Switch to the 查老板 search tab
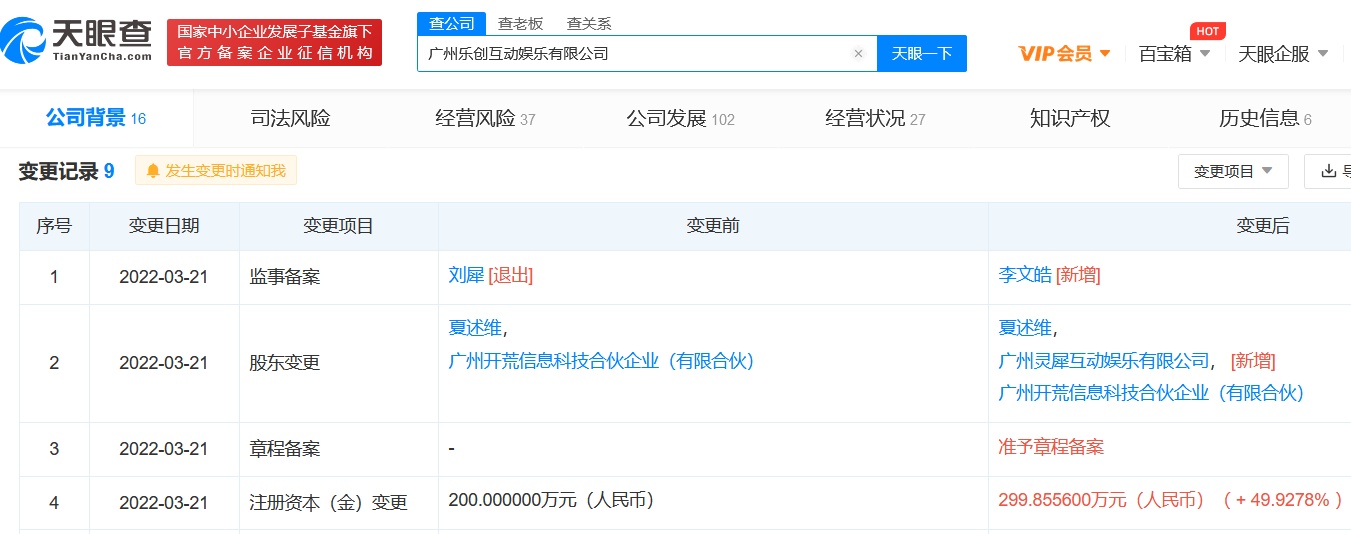The width and height of the screenshot is (1351, 534). pyautogui.click(x=520, y=23)
